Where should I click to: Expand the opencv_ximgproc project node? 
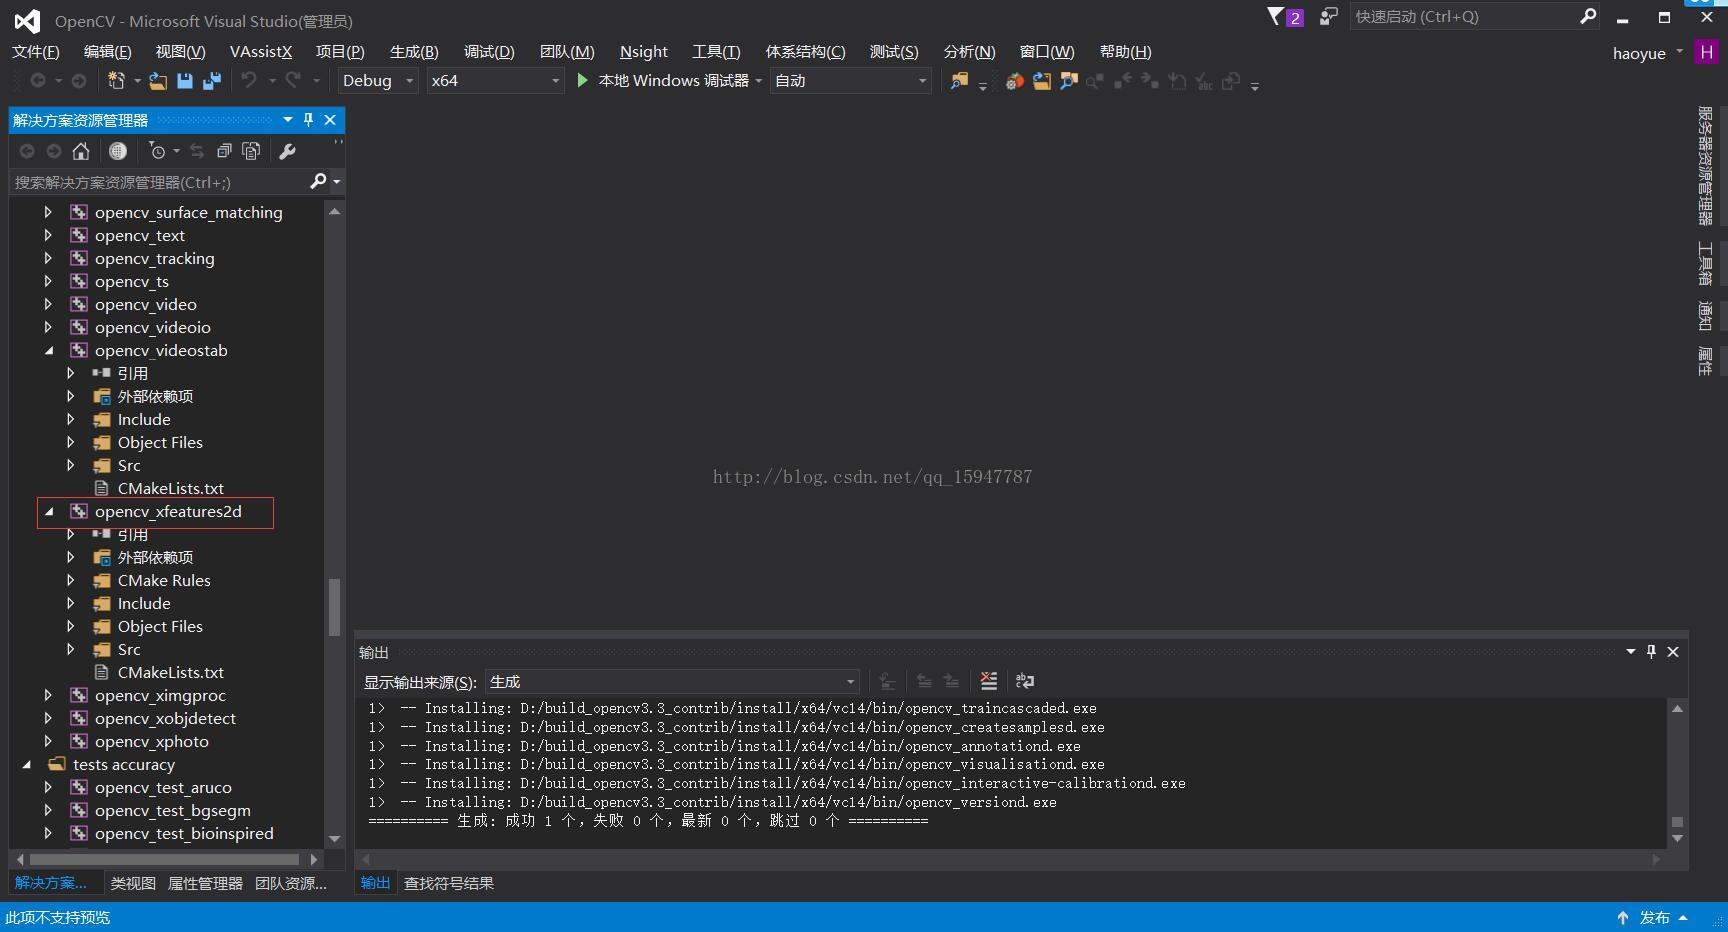click(48, 695)
